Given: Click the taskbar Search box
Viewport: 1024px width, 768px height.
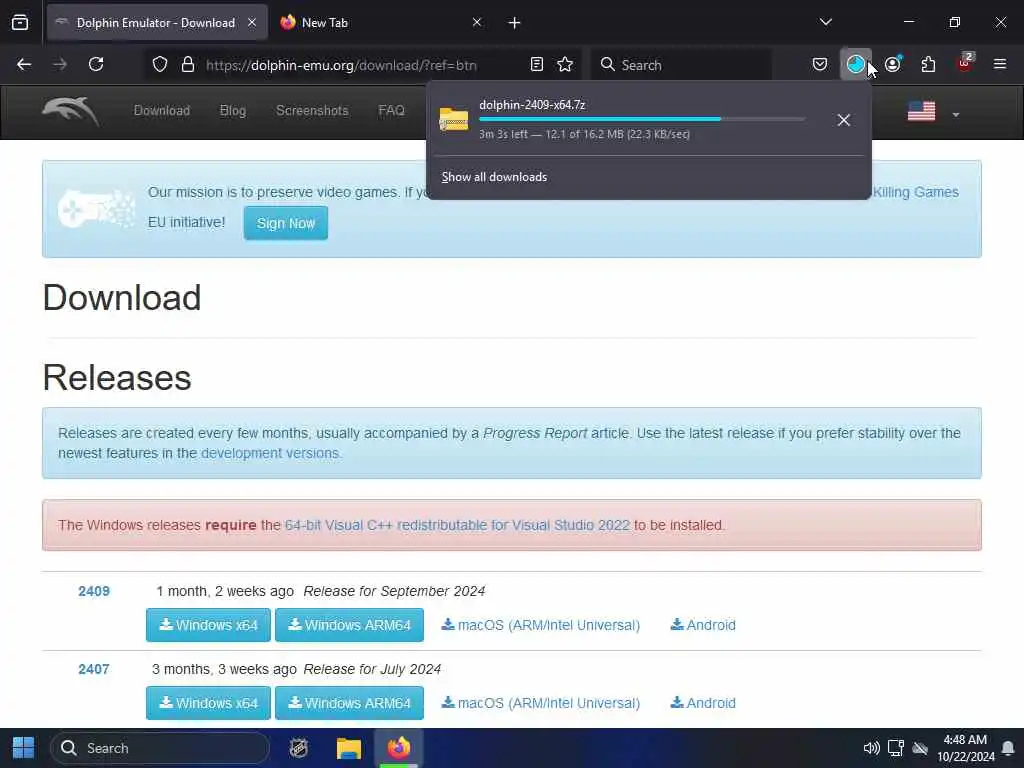Looking at the screenshot, I should [x=160, y=748].
